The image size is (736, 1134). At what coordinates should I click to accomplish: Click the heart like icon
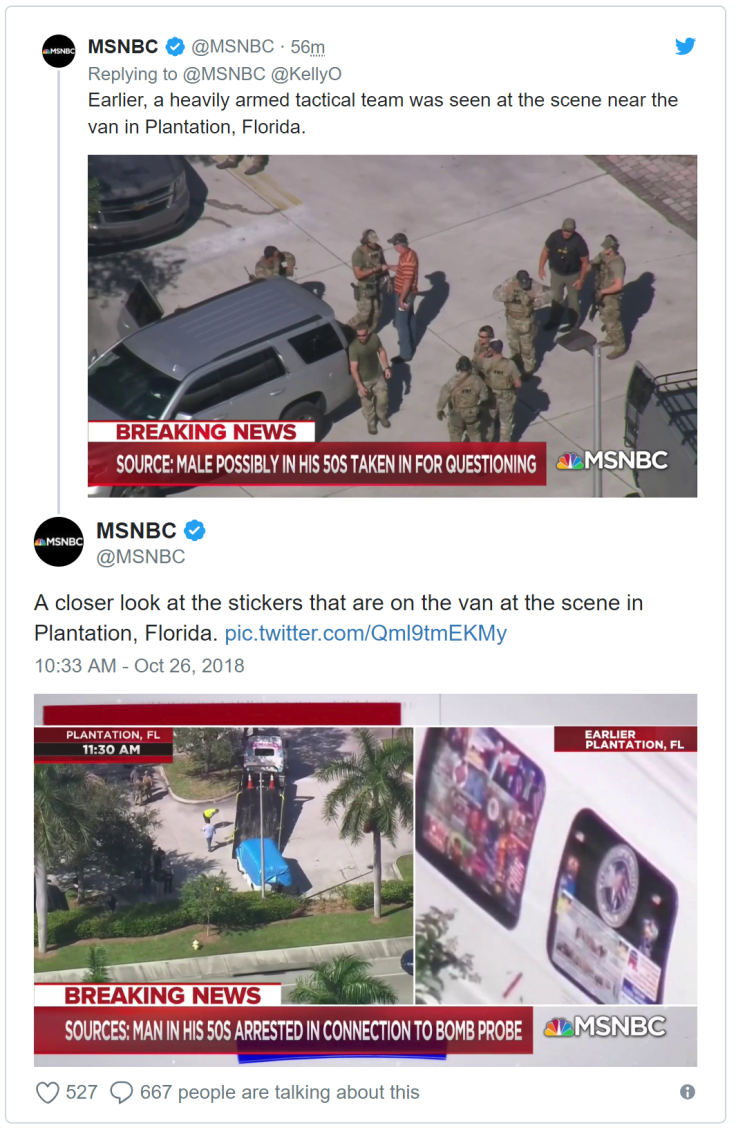tap(48, 1092)
